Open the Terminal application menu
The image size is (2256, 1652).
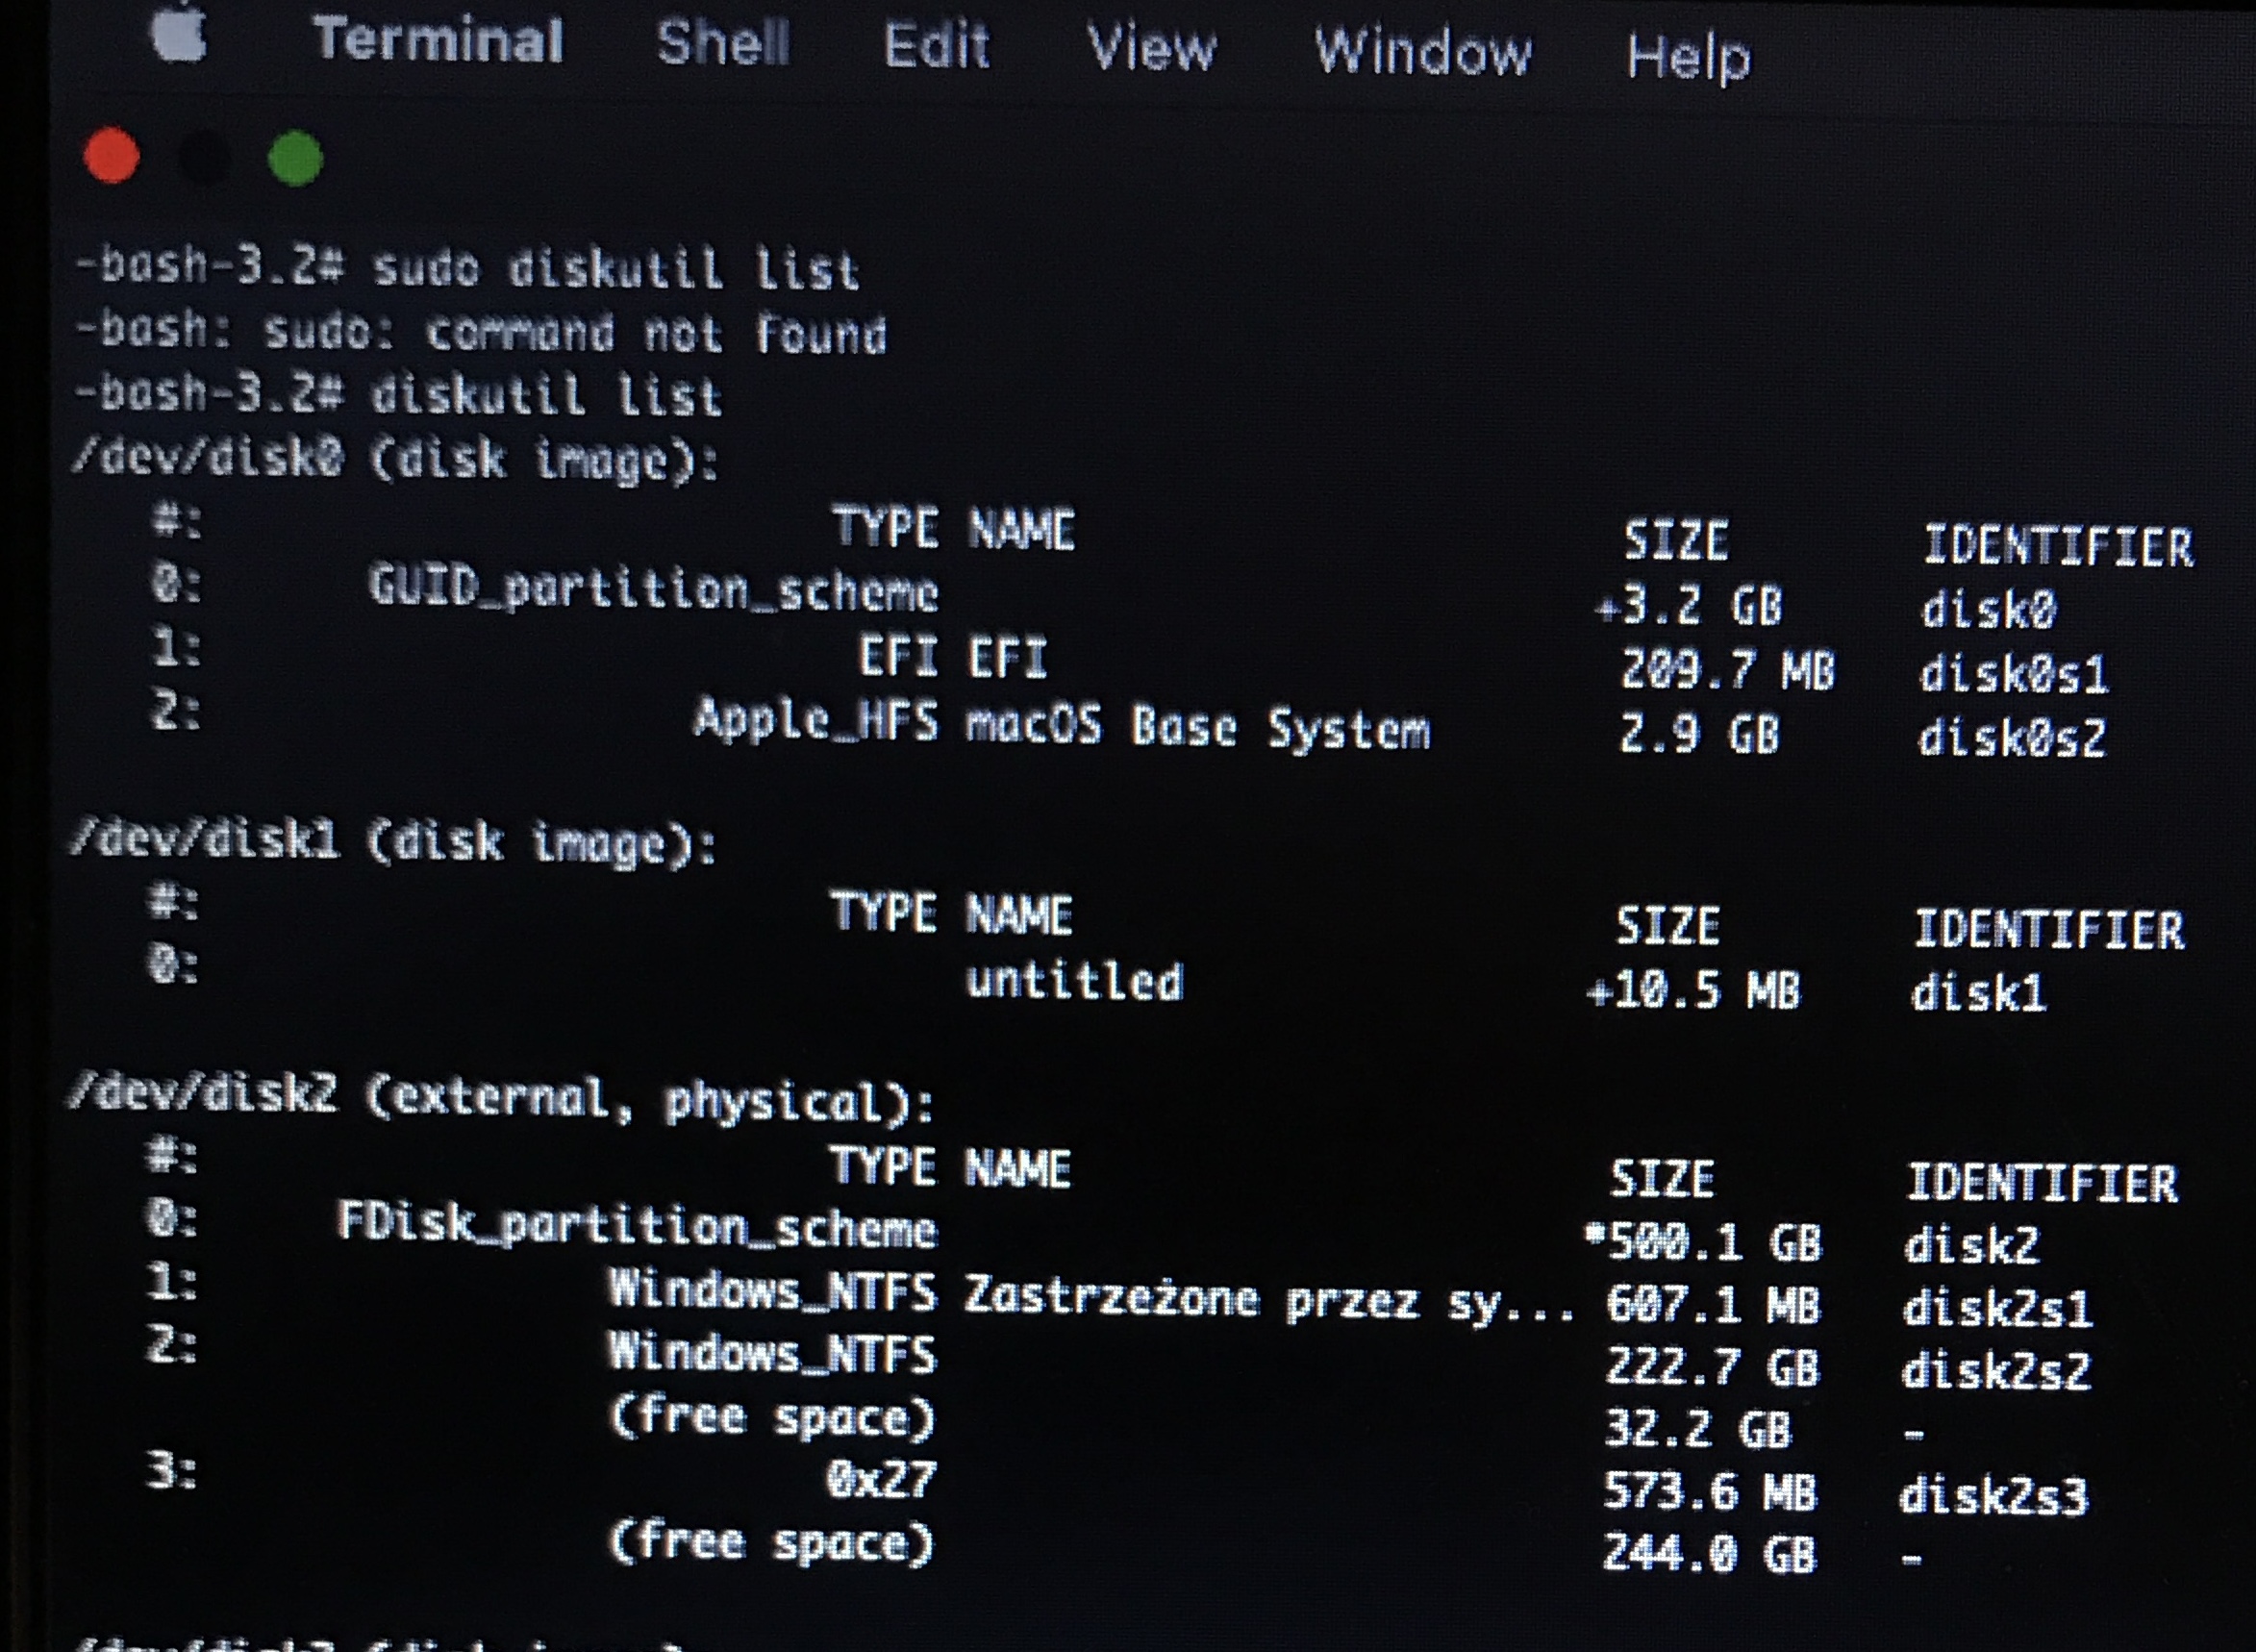pos(438,40)
